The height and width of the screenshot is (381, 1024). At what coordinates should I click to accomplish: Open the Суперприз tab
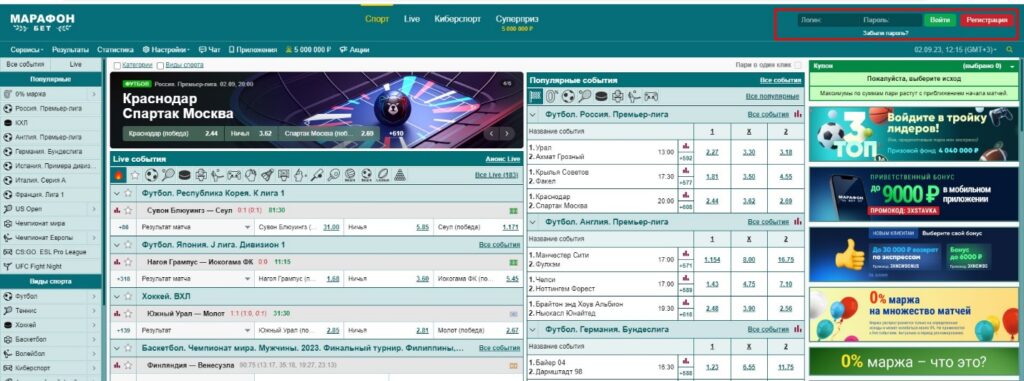(517, 22)
